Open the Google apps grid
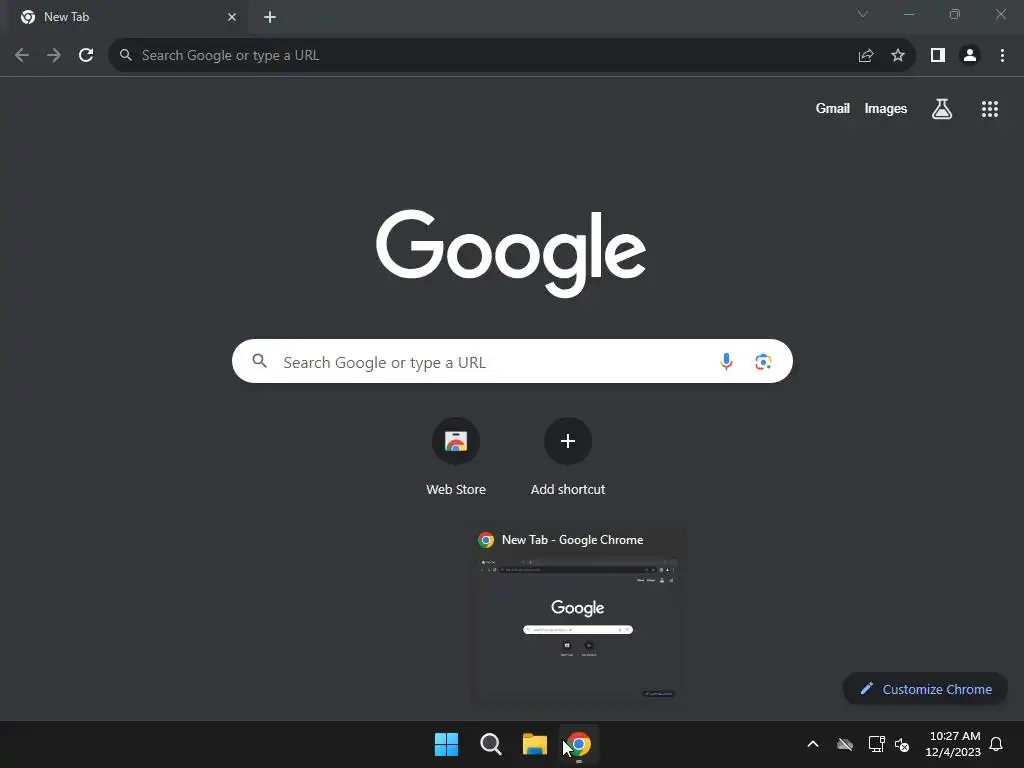This screenshot has width=1024, height=768. click(990, 109)
